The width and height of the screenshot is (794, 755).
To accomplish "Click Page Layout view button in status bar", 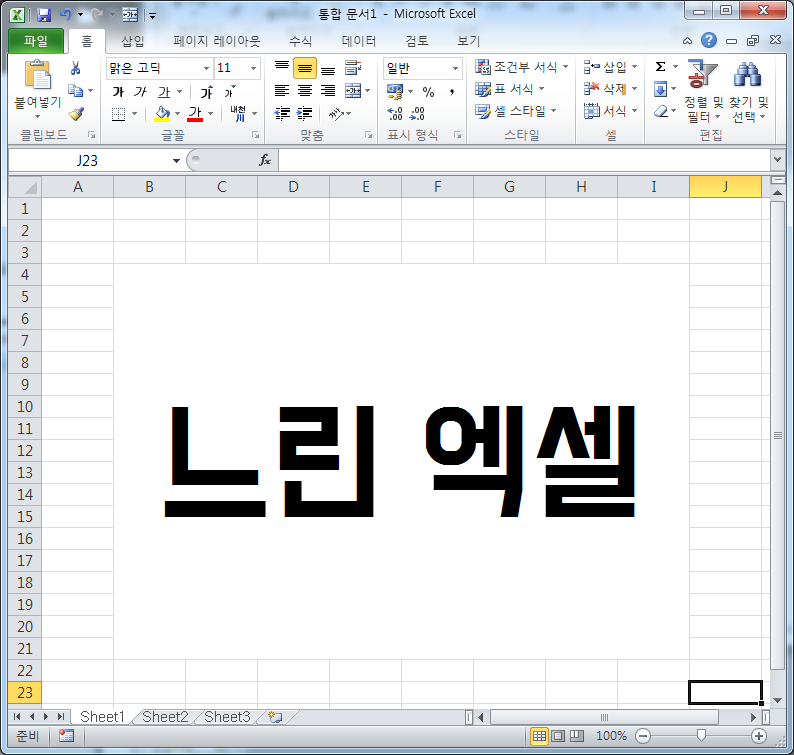I will [x=558, y=736].
